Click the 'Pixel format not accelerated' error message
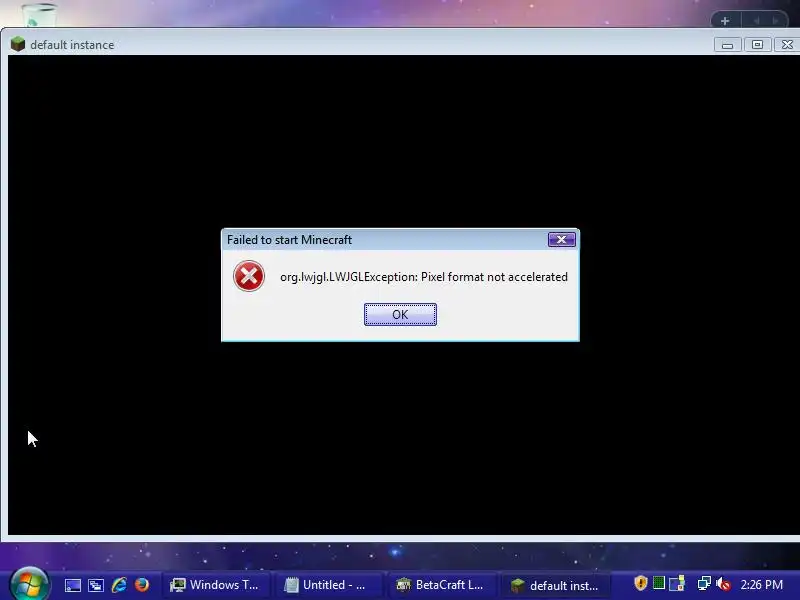This screenshot has height=600, width=800. [494, 277]
